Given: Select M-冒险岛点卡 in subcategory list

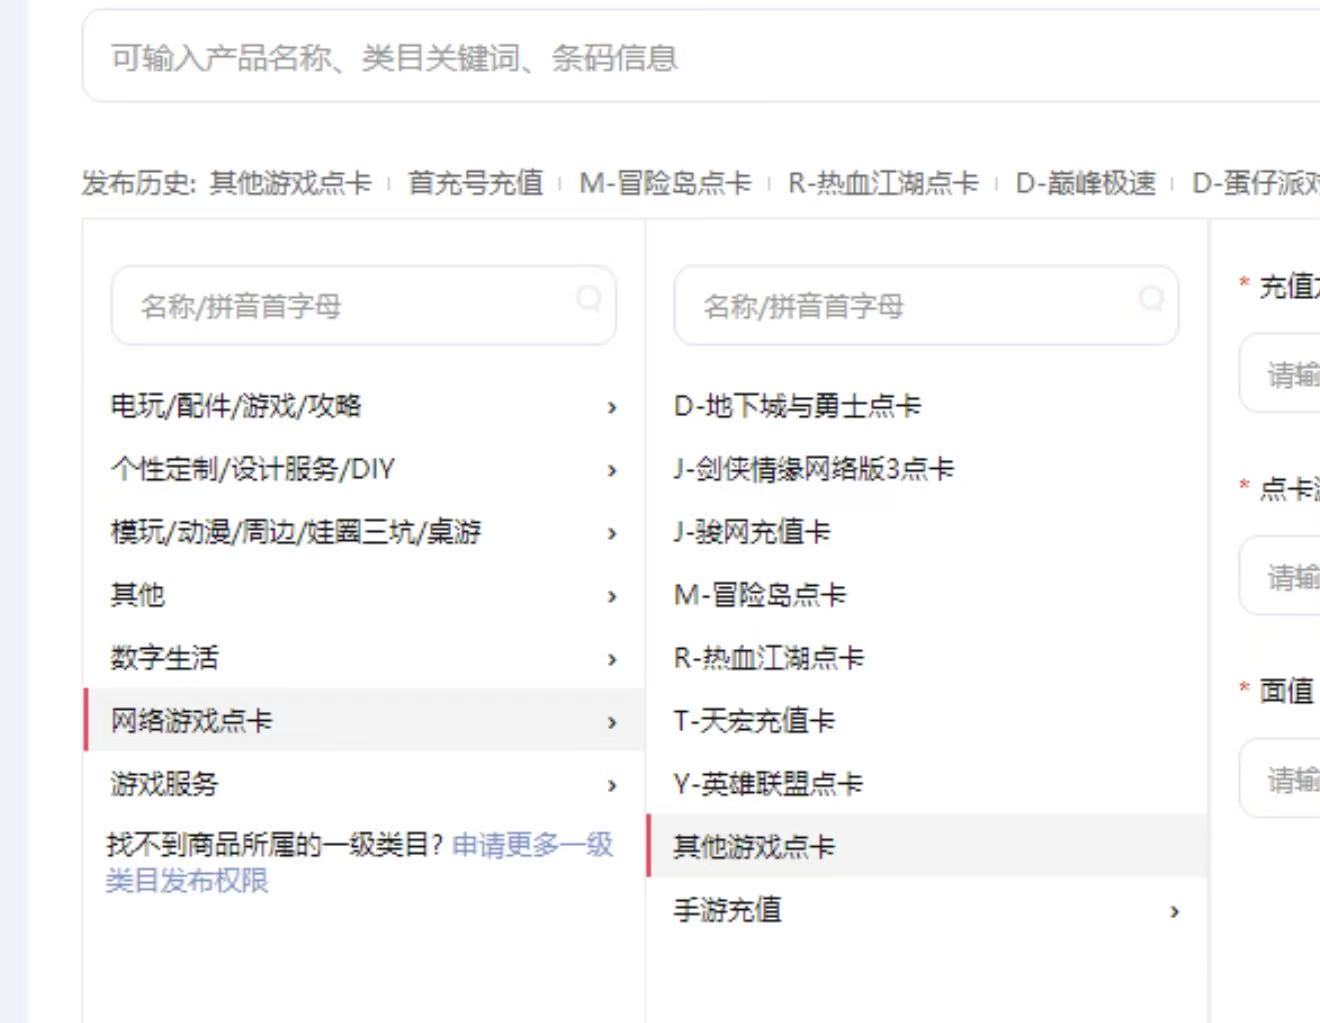Looking at the screenshot, I should tap(927, 596).
